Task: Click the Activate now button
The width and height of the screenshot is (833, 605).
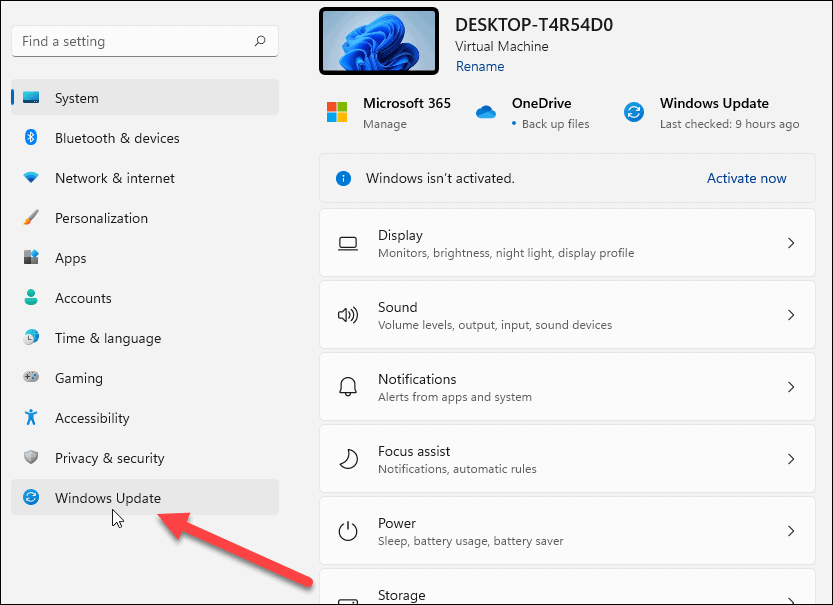Action: [746, 178]
